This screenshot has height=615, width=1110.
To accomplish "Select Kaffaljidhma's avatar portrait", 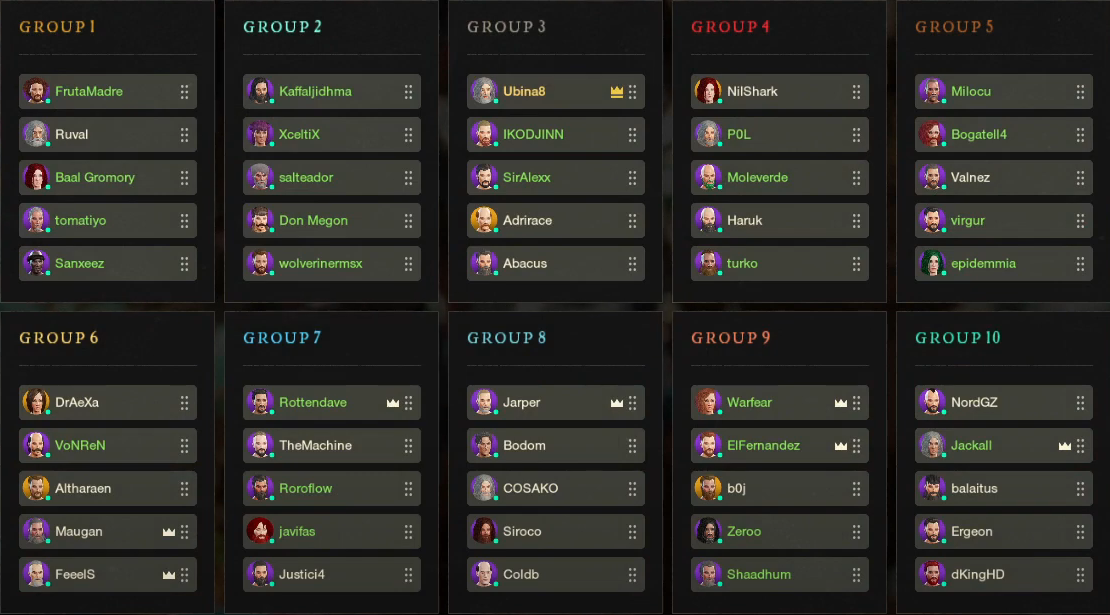I will pos(260,92).
